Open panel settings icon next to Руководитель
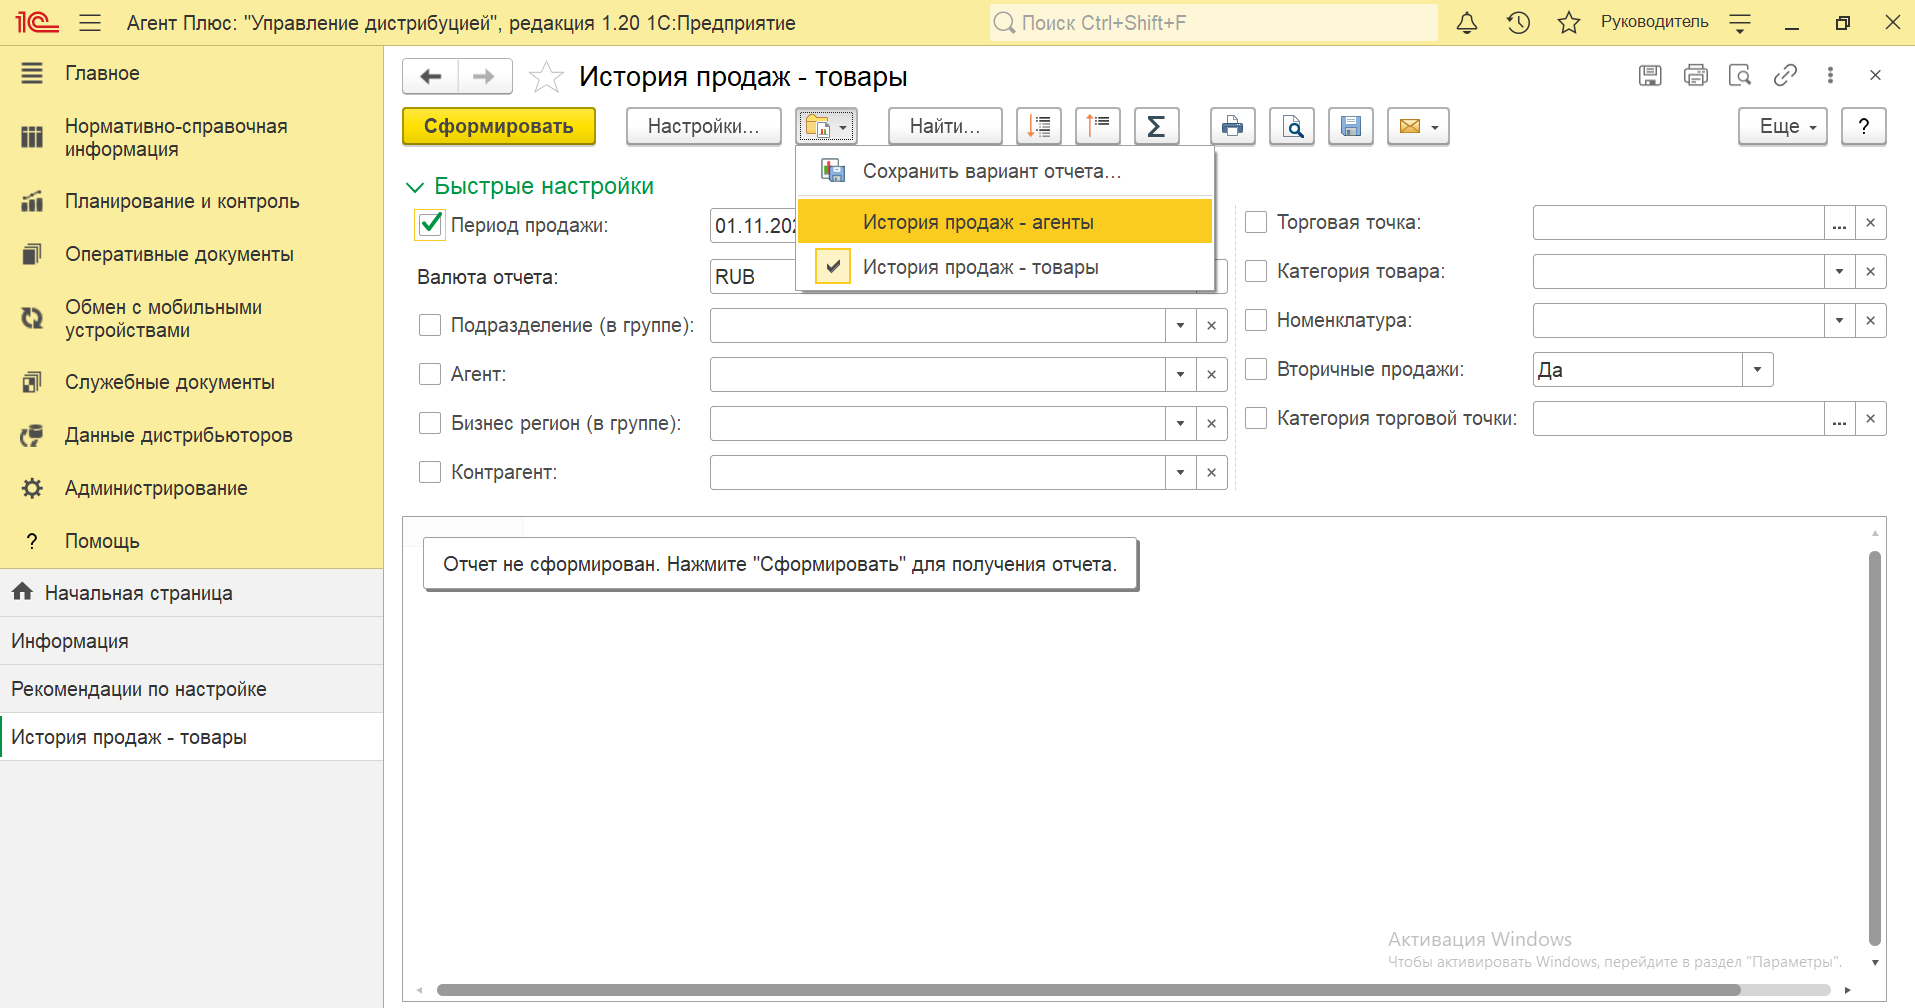The image size is (1915, 1008). [x=1740, y=23]
